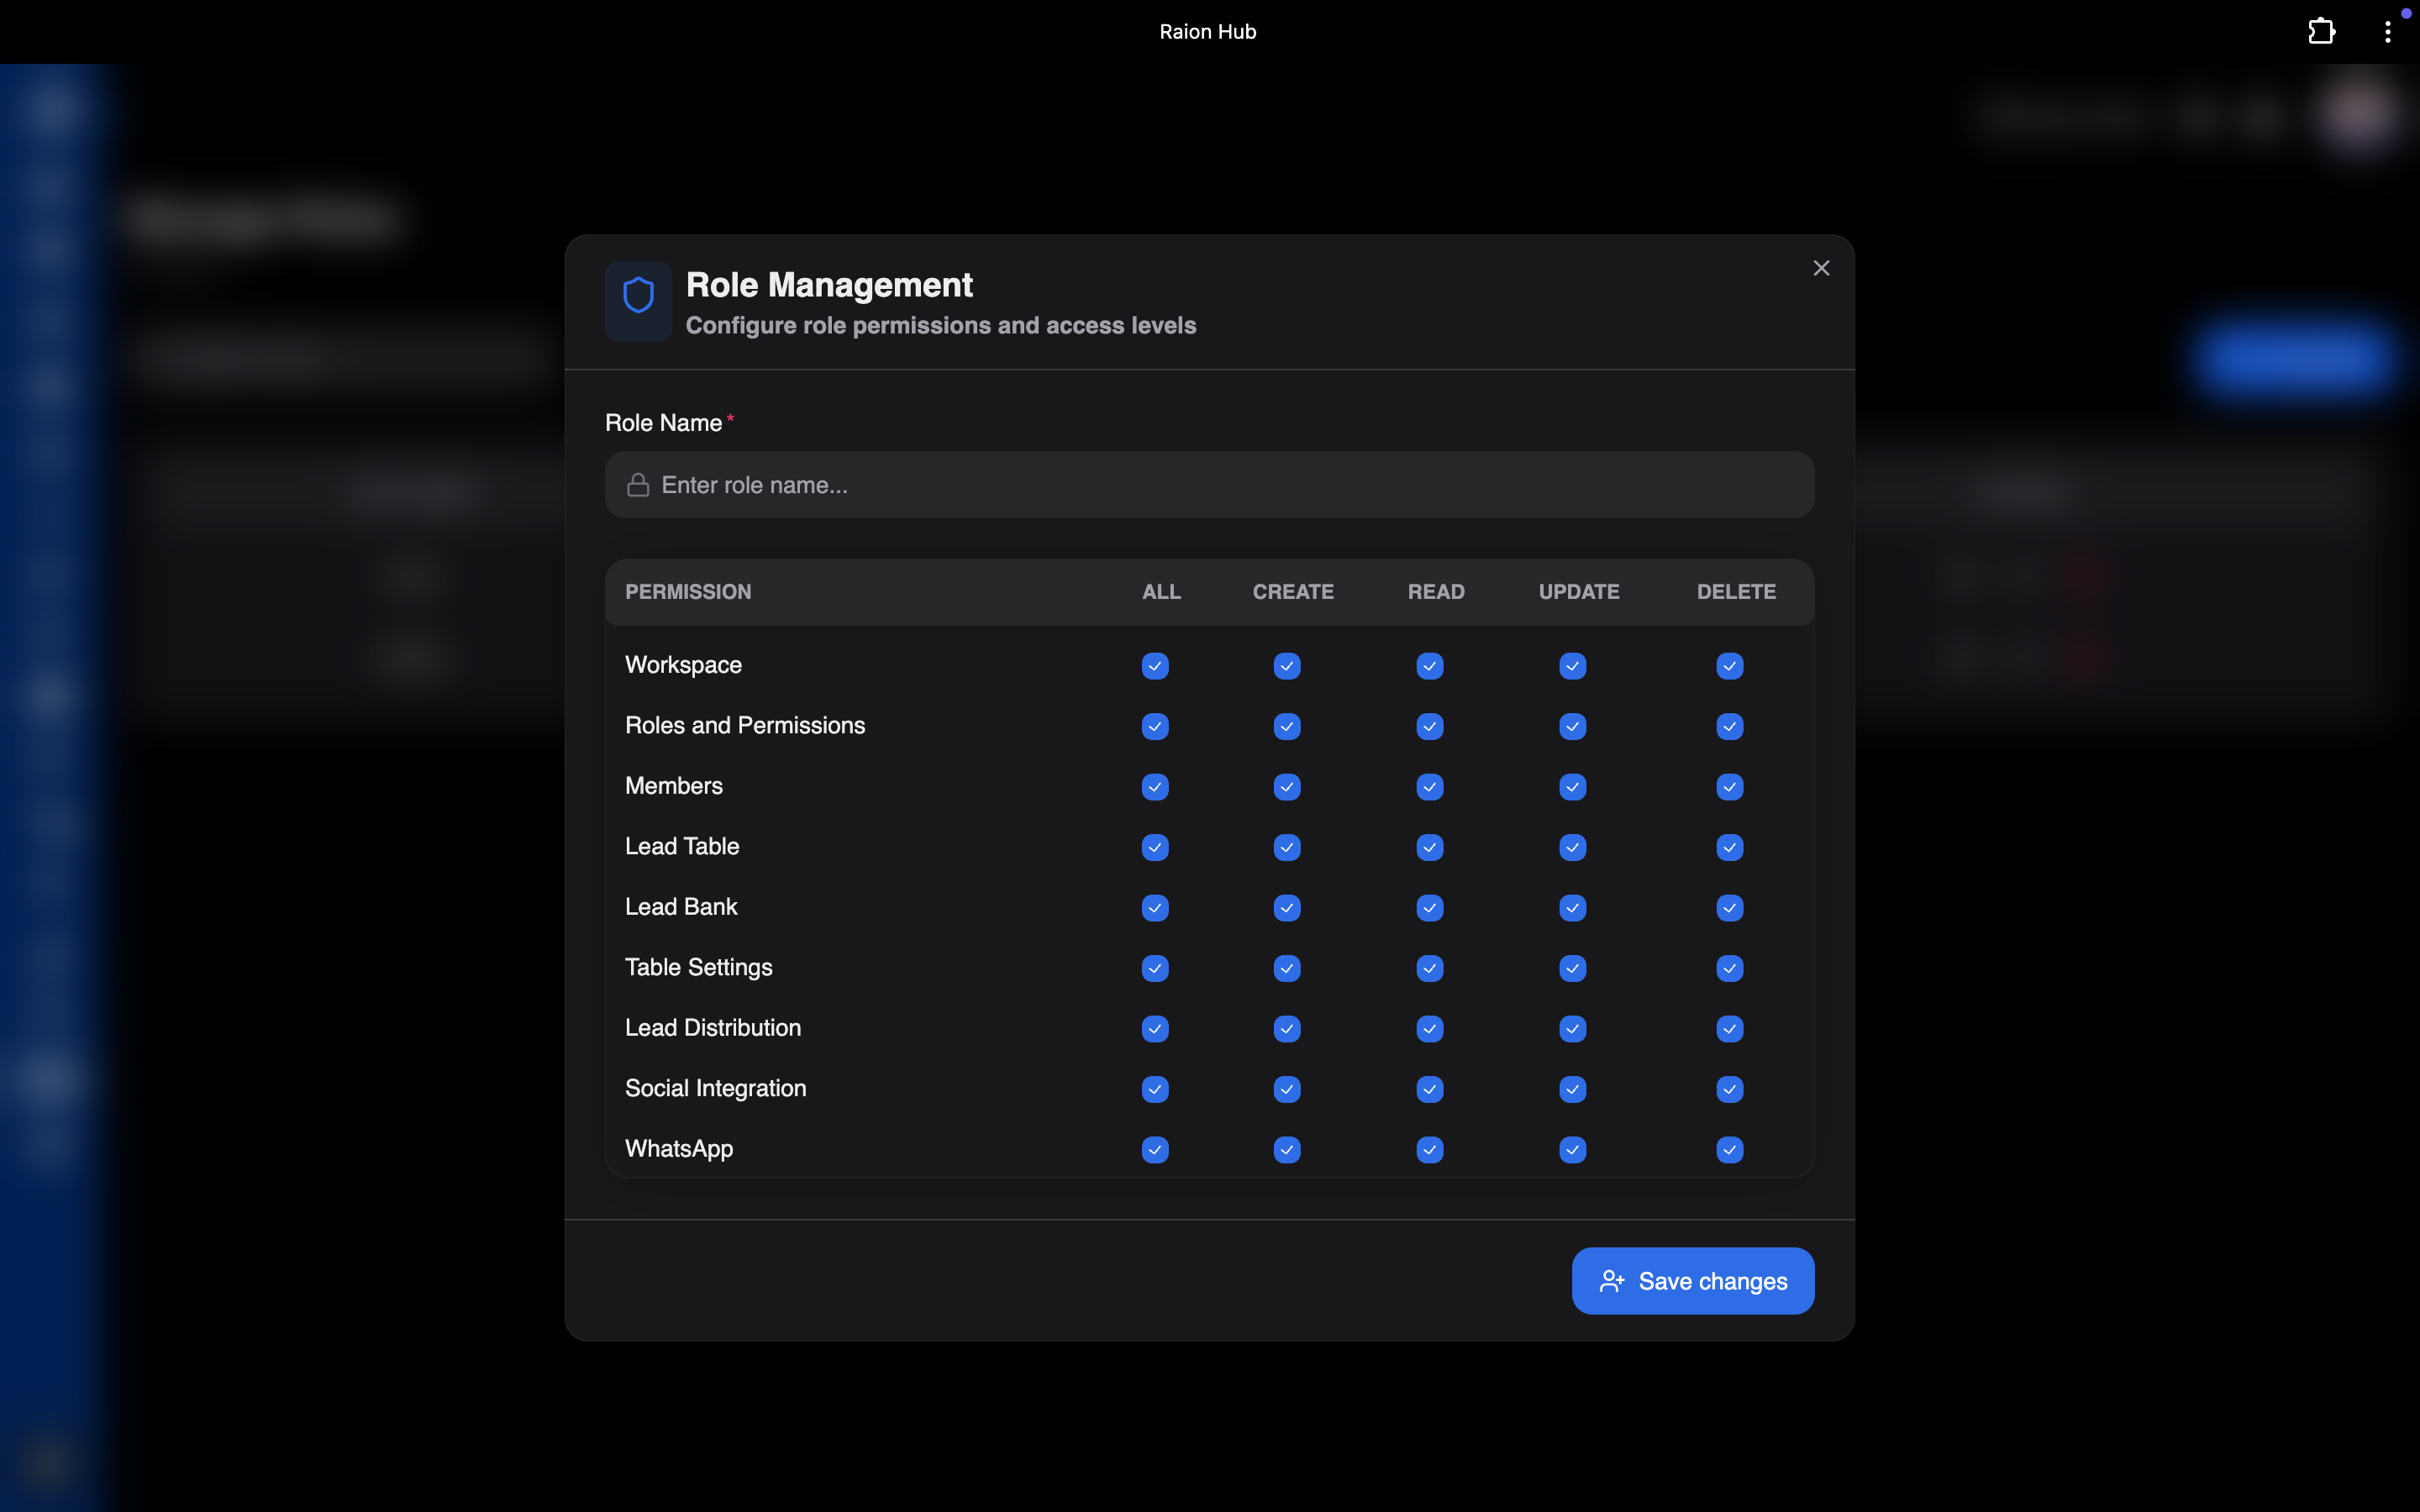Toggle ALL checkbox for Members
The width and height of the screenshot is (2420, 1512).
tap(1155, 787)
